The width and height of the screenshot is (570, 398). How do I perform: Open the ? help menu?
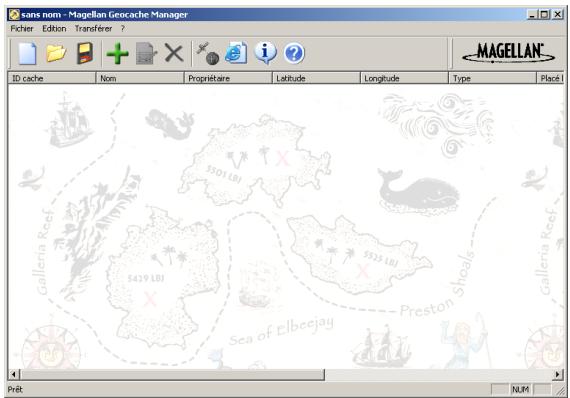(123, 29)
